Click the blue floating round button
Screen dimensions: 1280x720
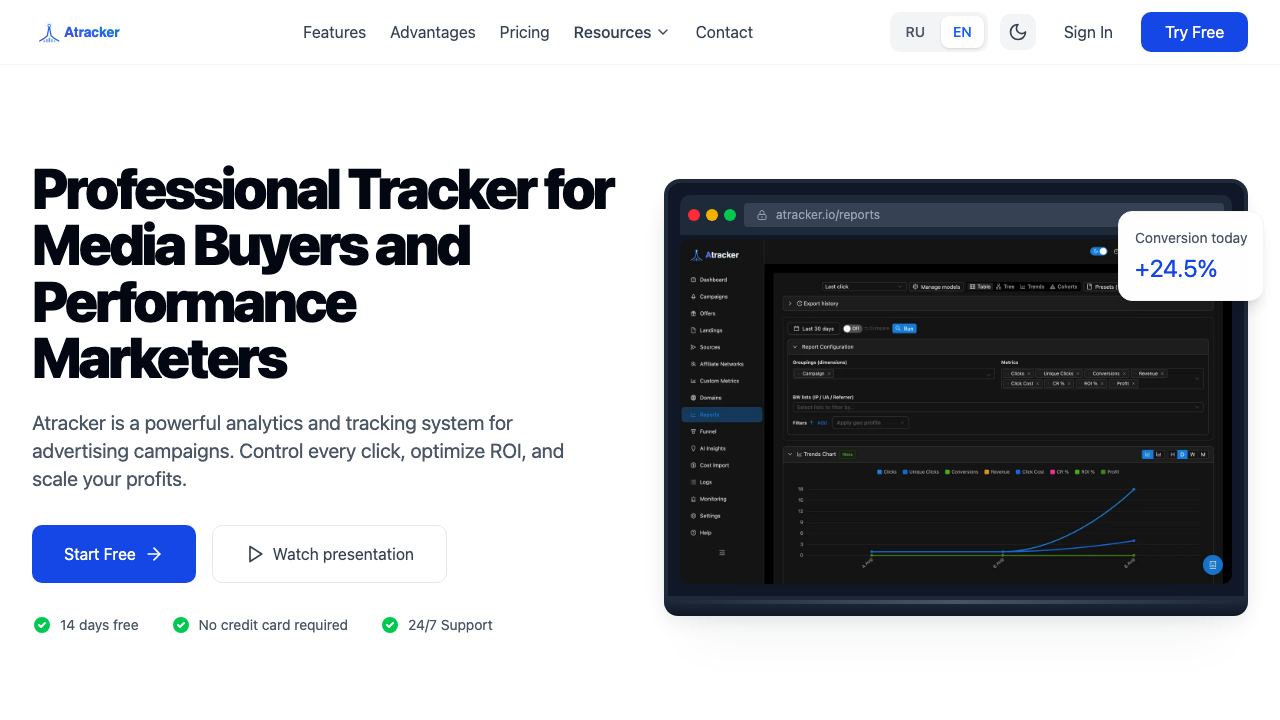1212,565
